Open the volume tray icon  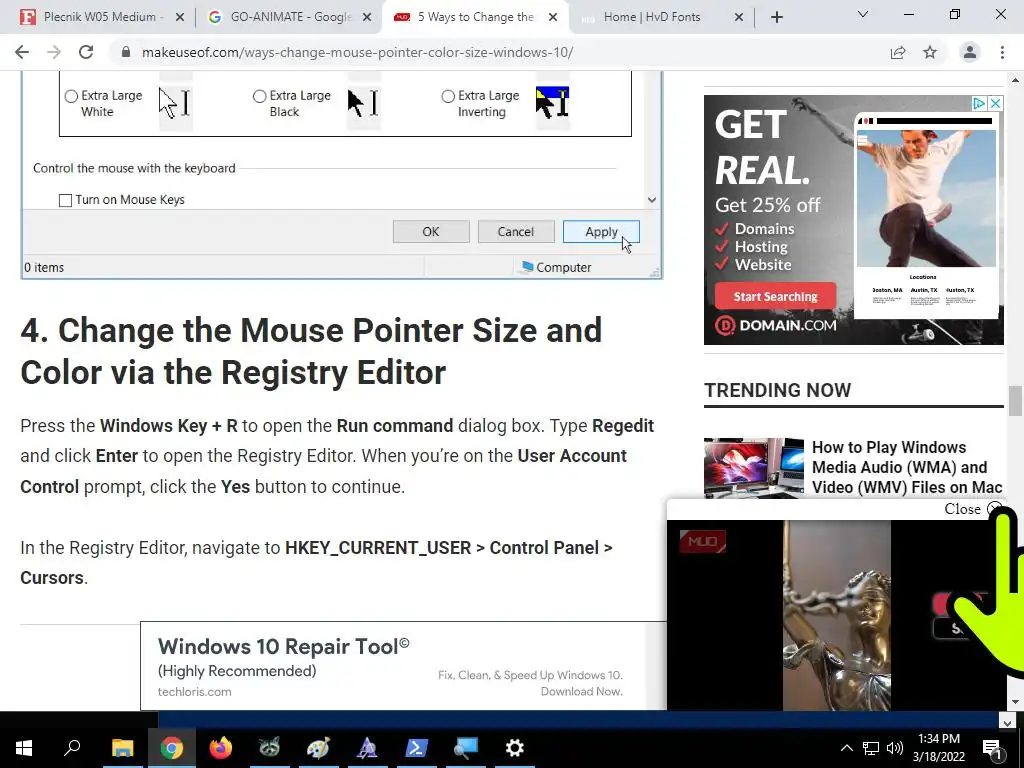(x=895, y=748)
